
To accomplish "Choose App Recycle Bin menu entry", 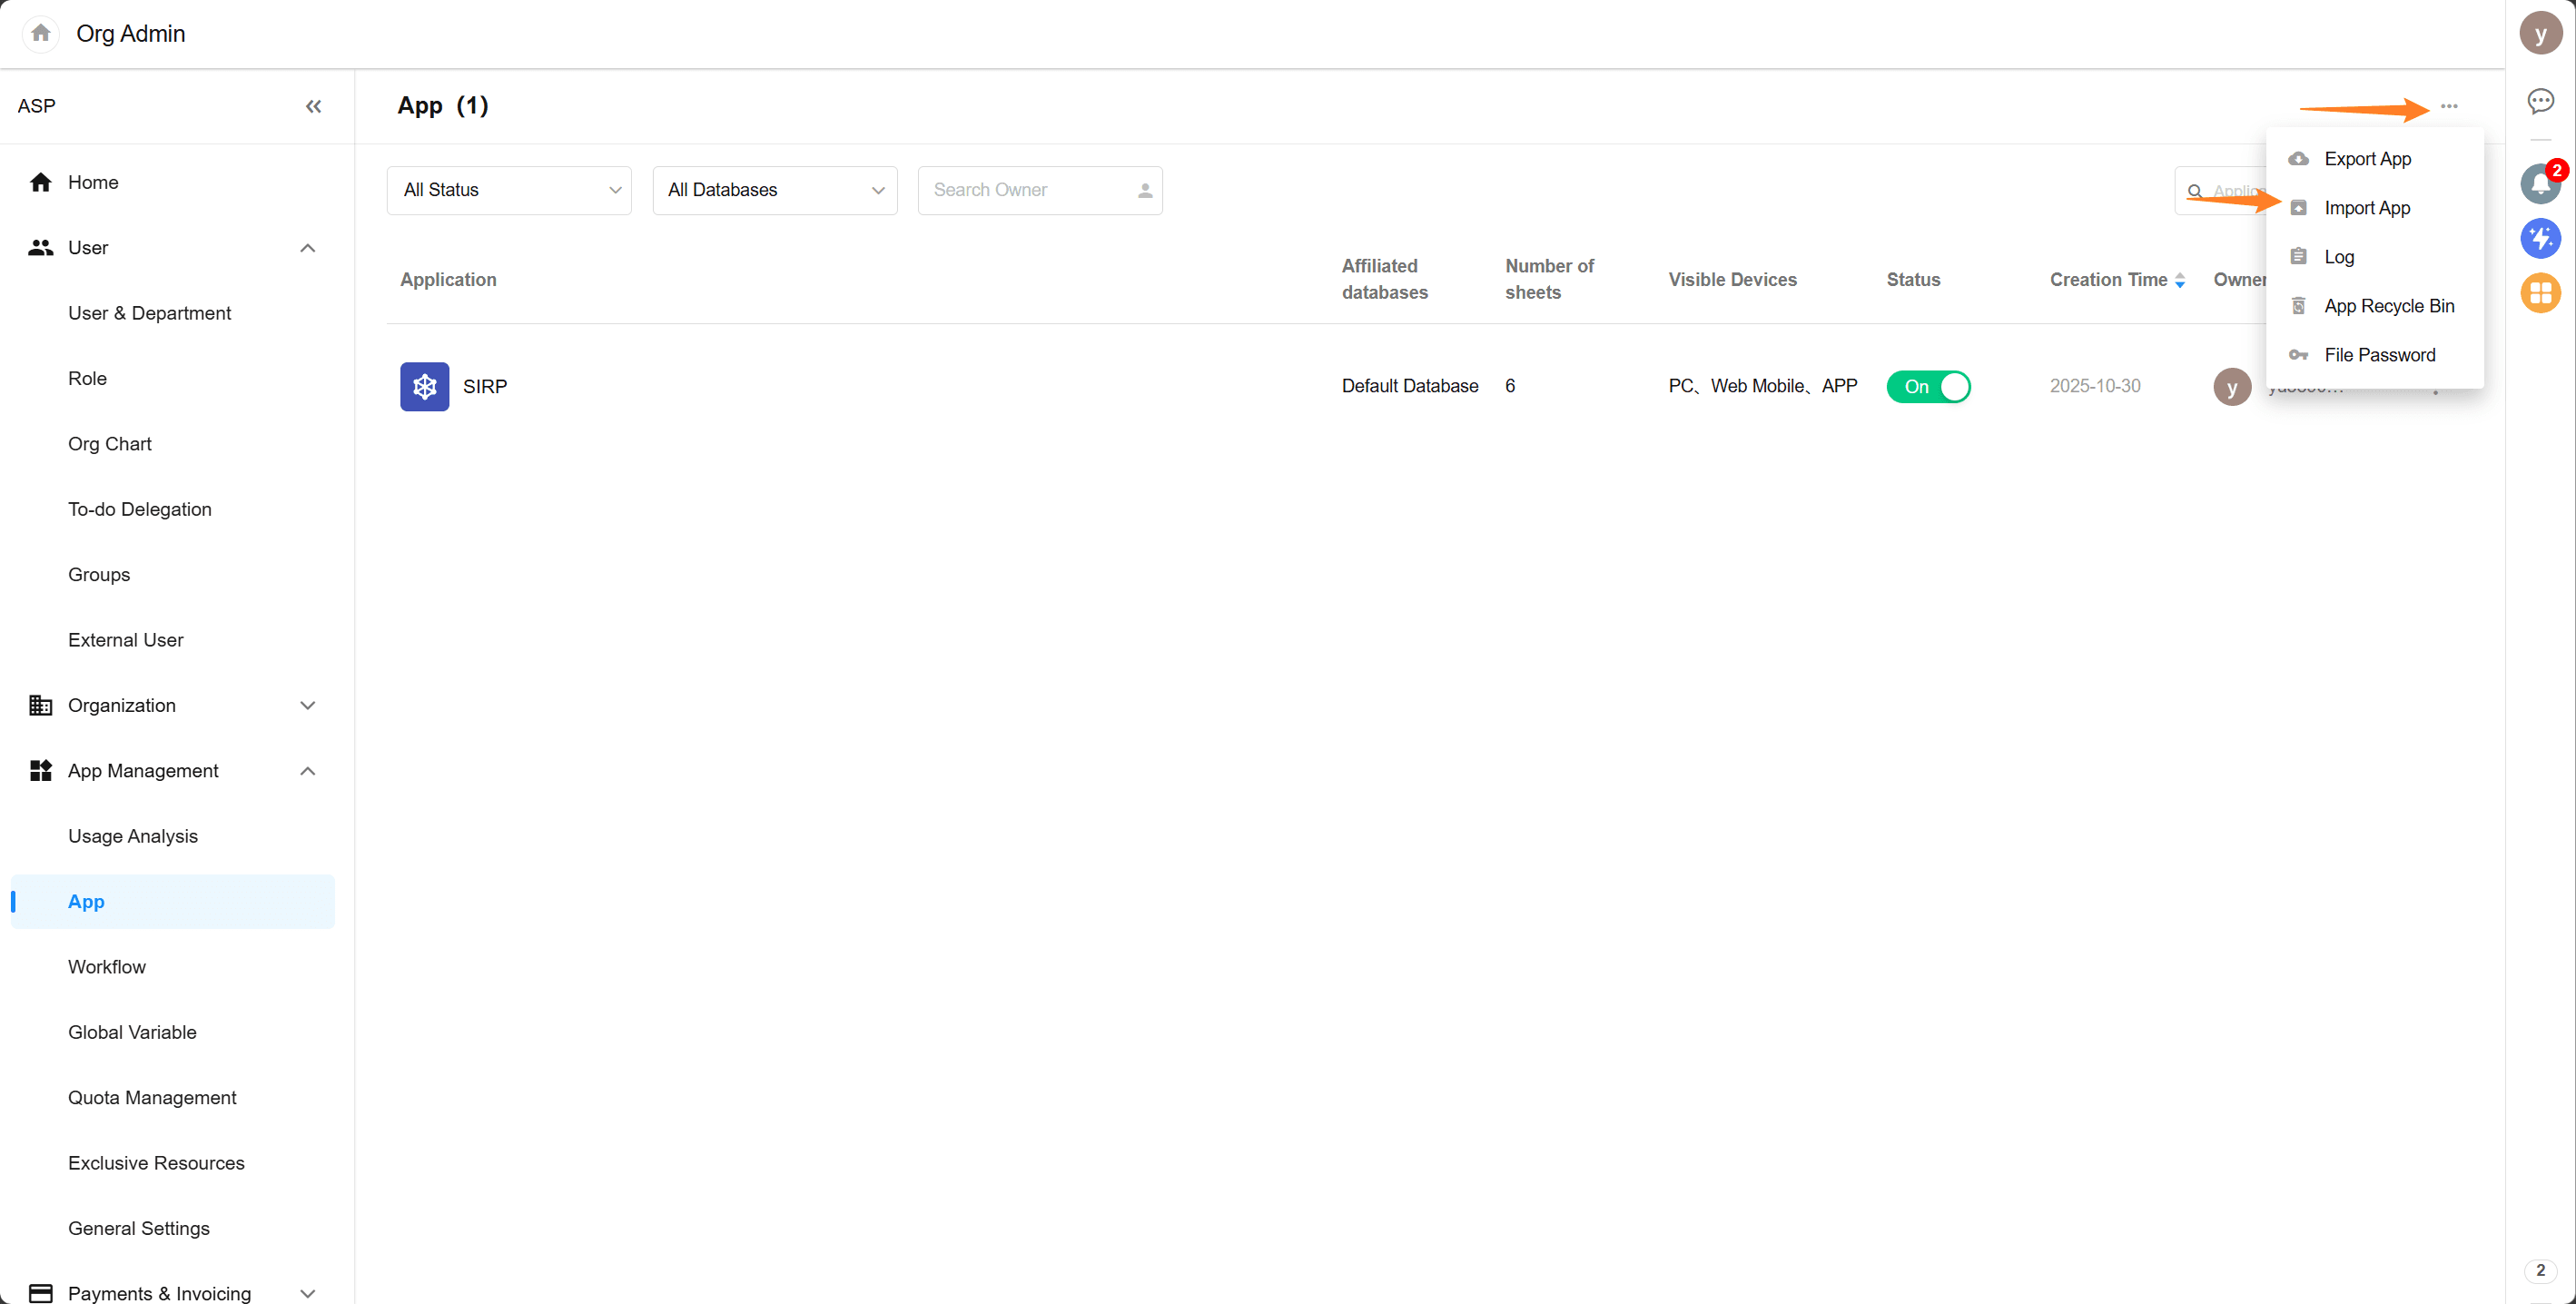I will click(x=2388, y=306).
